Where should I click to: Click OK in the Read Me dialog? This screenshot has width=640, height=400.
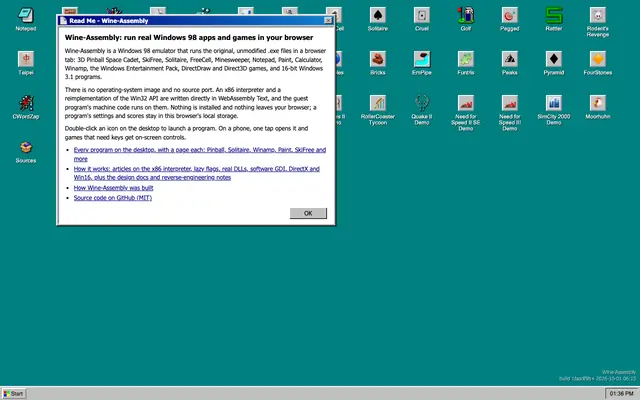(308, 213)
